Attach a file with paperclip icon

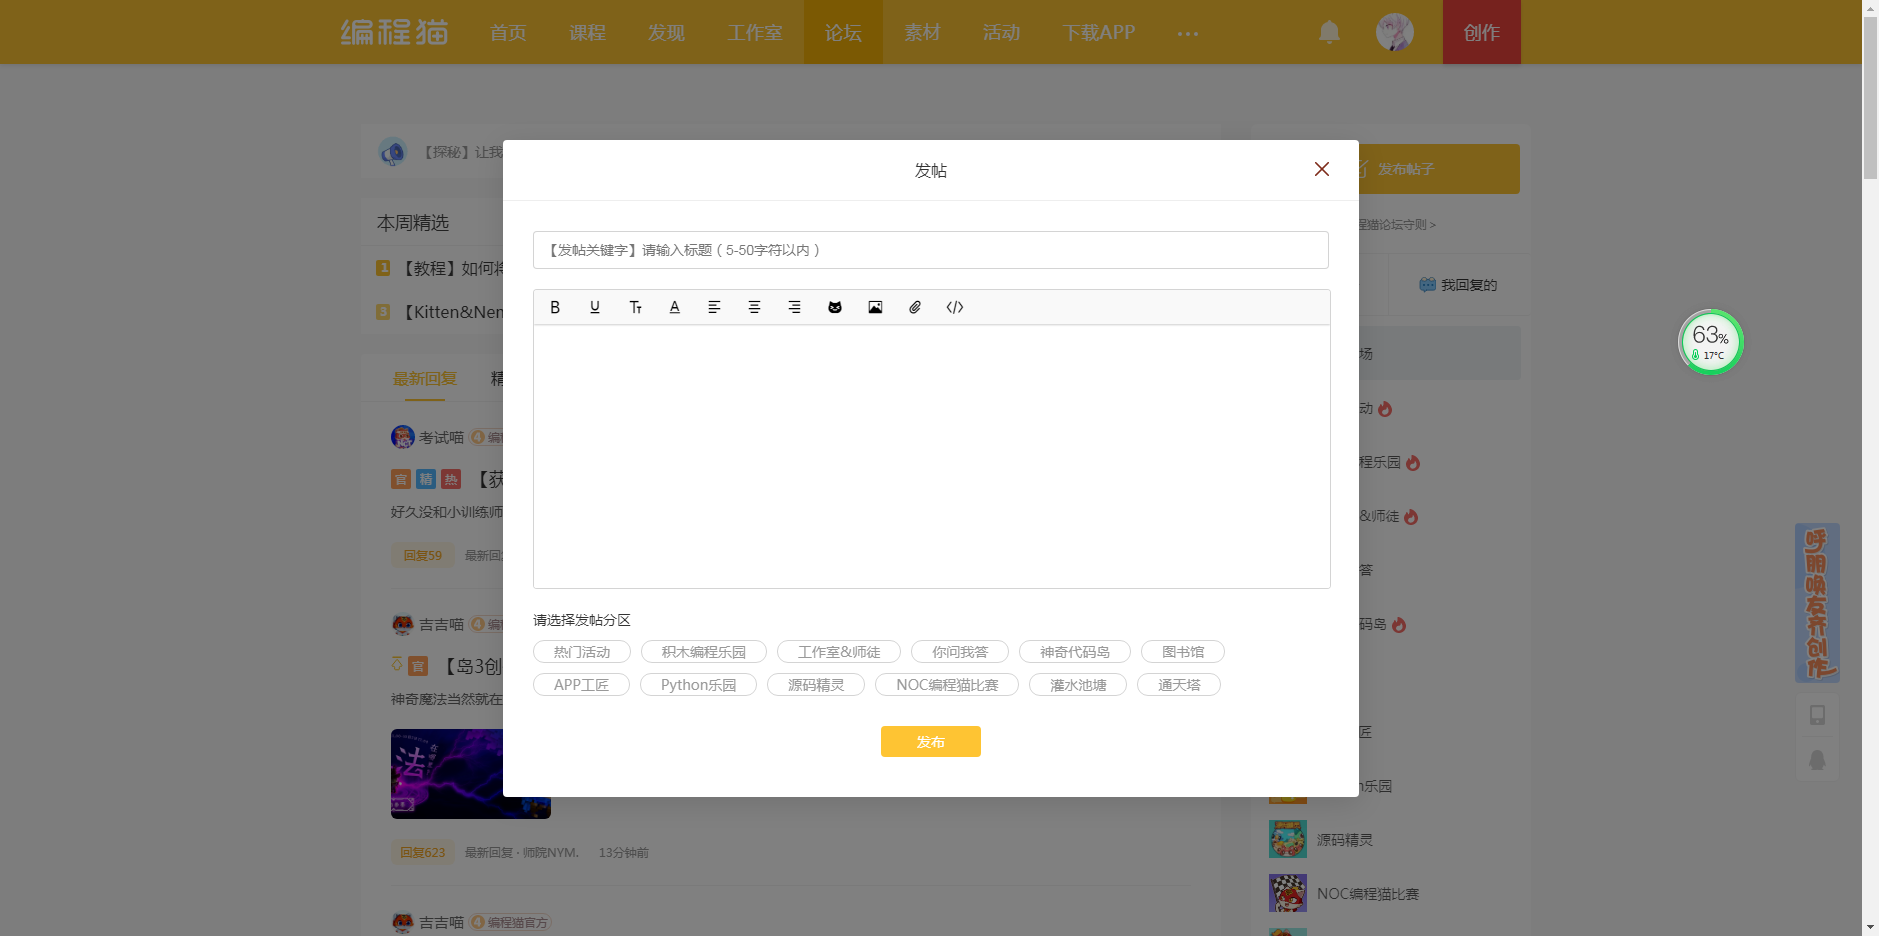(x=915, y=307)
